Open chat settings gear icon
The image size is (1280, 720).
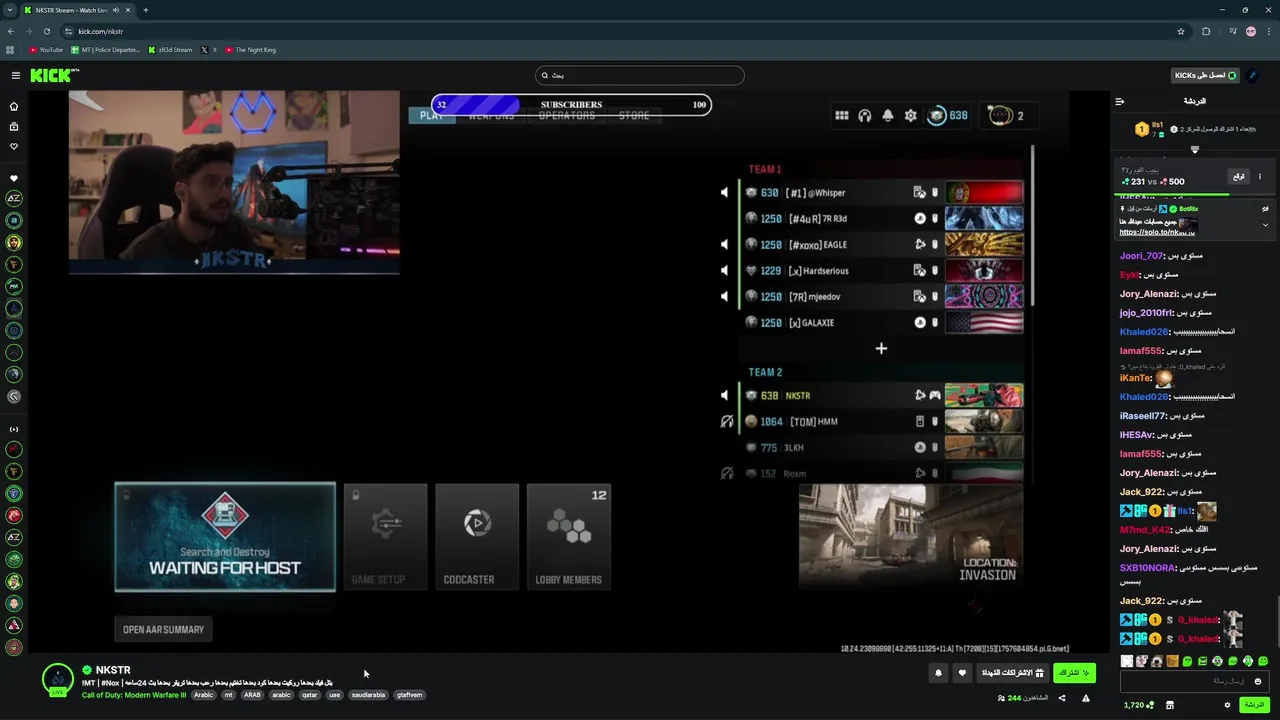click(x=1228, y=705)
